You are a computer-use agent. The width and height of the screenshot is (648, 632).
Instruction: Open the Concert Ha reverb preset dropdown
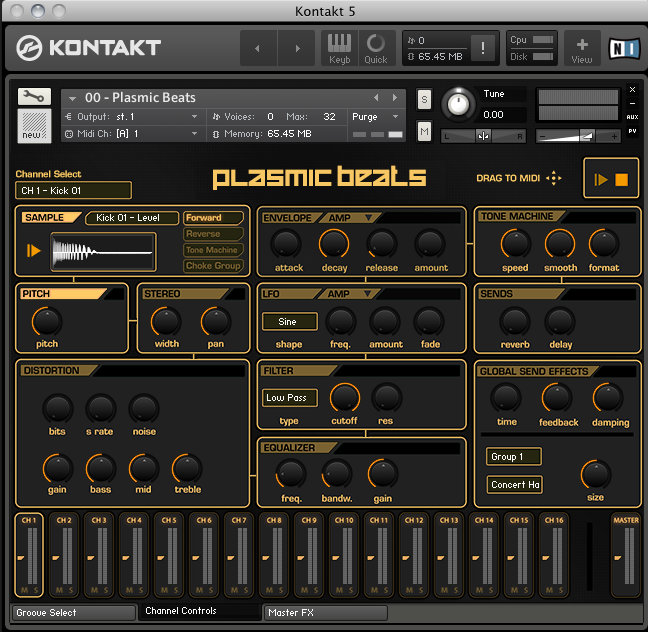click(515, 484)
